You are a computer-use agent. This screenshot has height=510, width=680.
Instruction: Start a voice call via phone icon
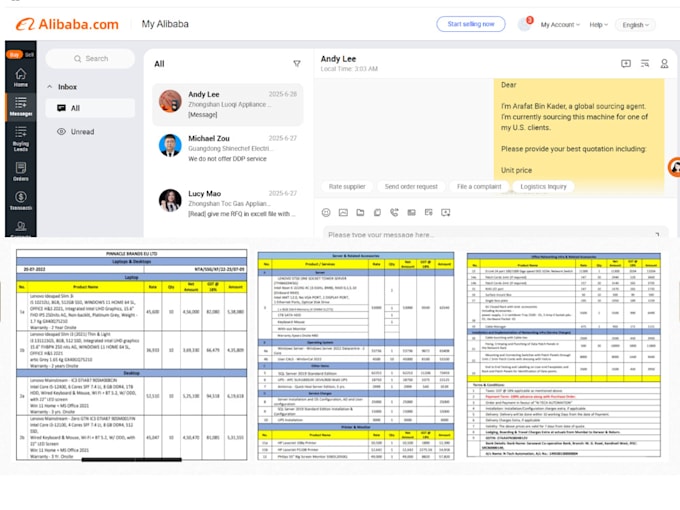(x=394, y=212)
